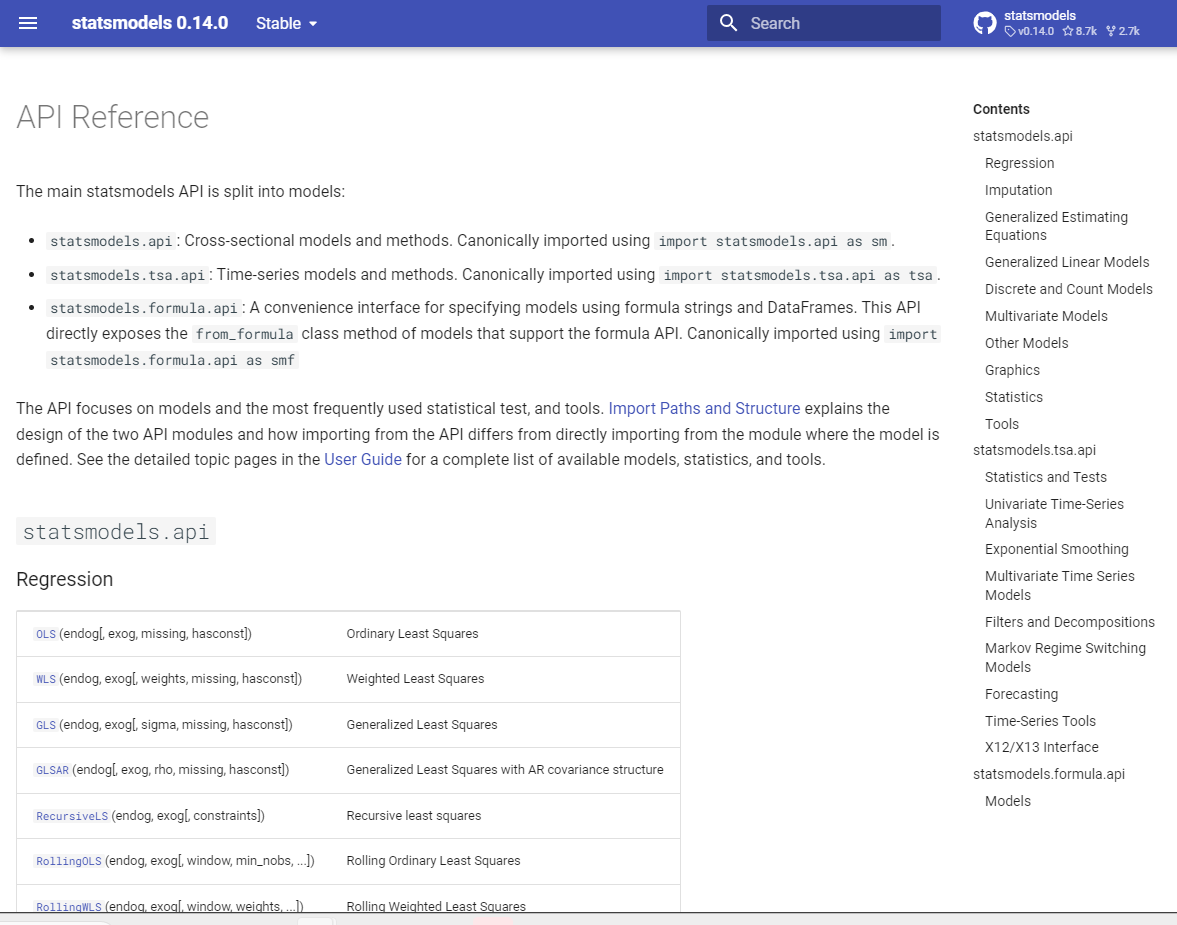
Task: Jump to Statistics and Tests section
Action: (1046, 477)
